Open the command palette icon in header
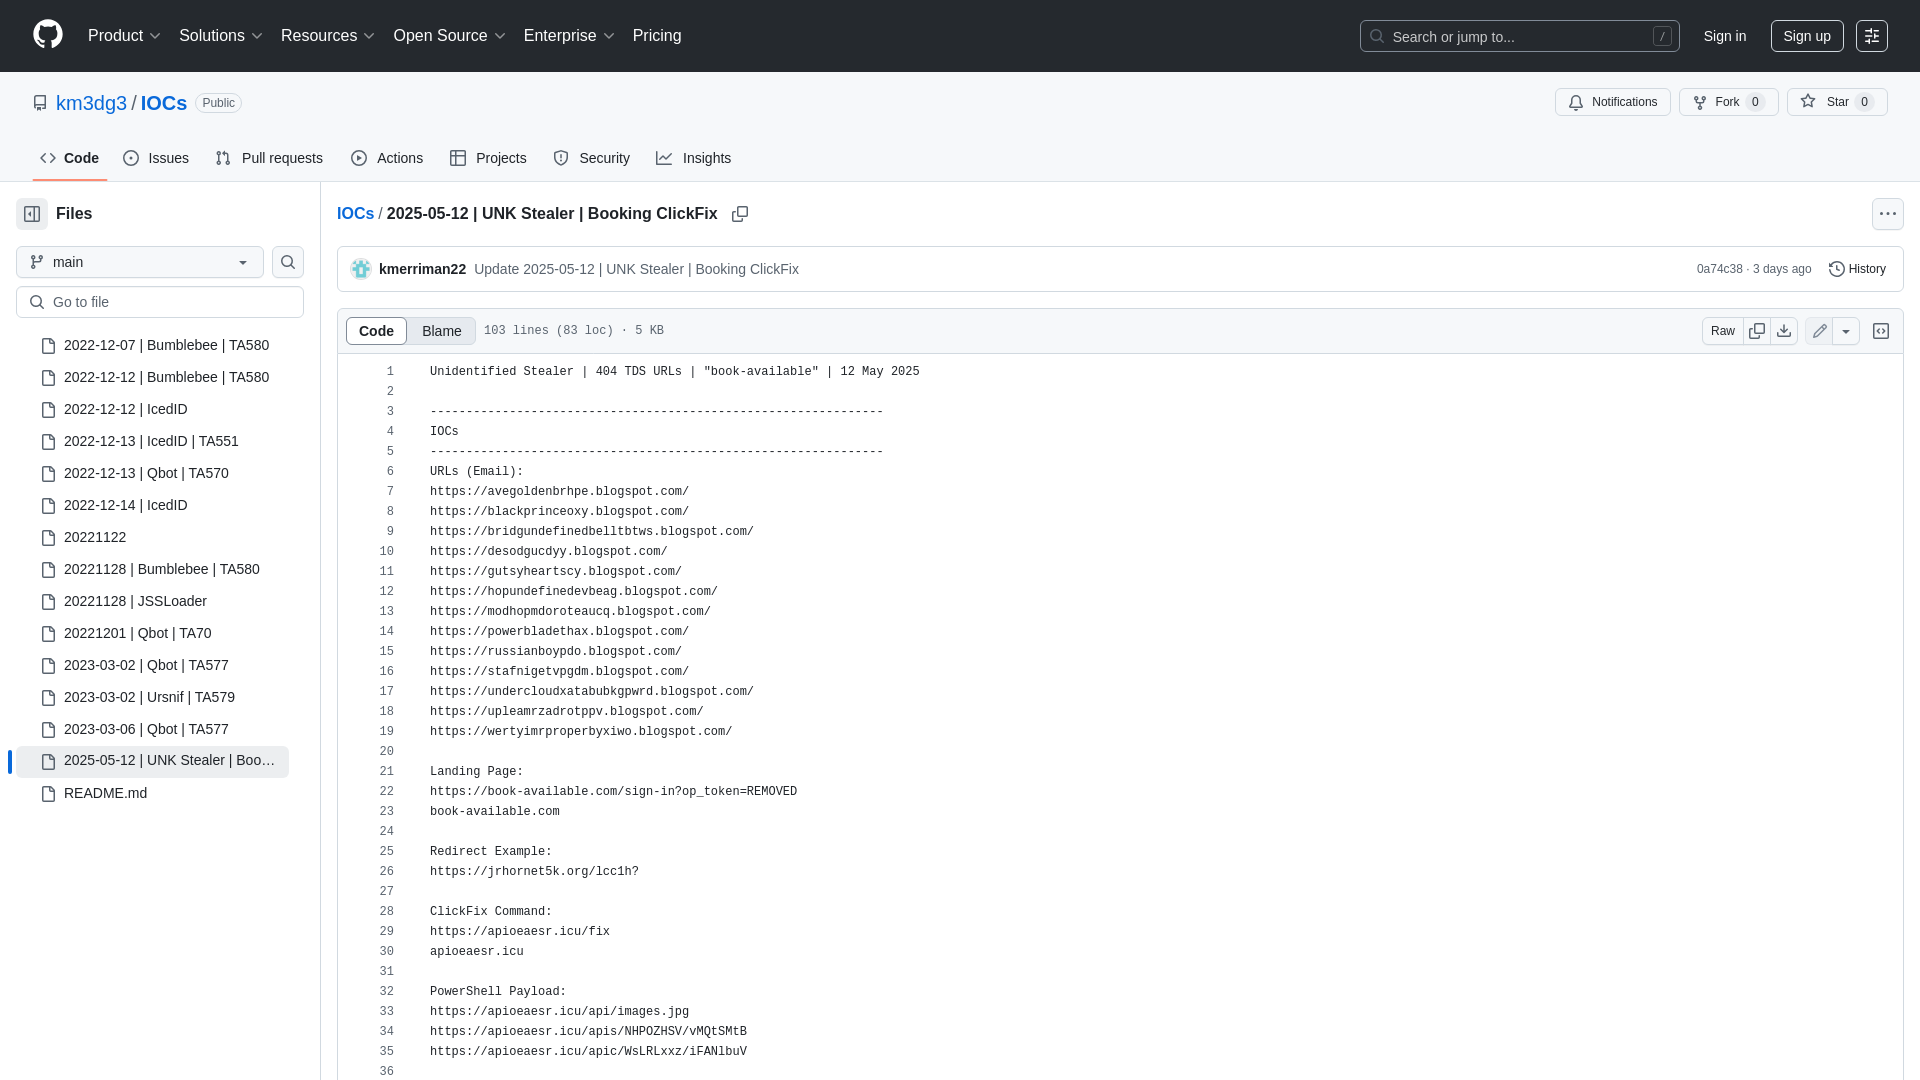The image size is (1920, 1080). click(1872, 36)
